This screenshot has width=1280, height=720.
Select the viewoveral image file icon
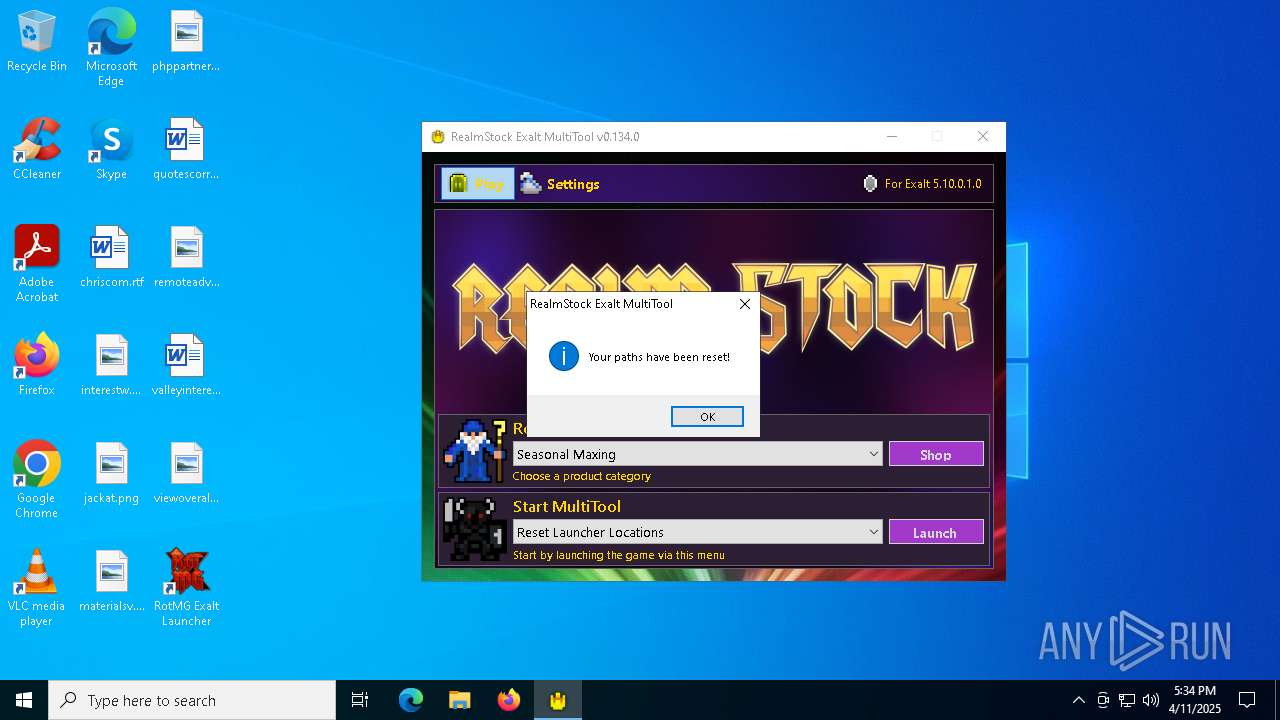click(186, 473)
